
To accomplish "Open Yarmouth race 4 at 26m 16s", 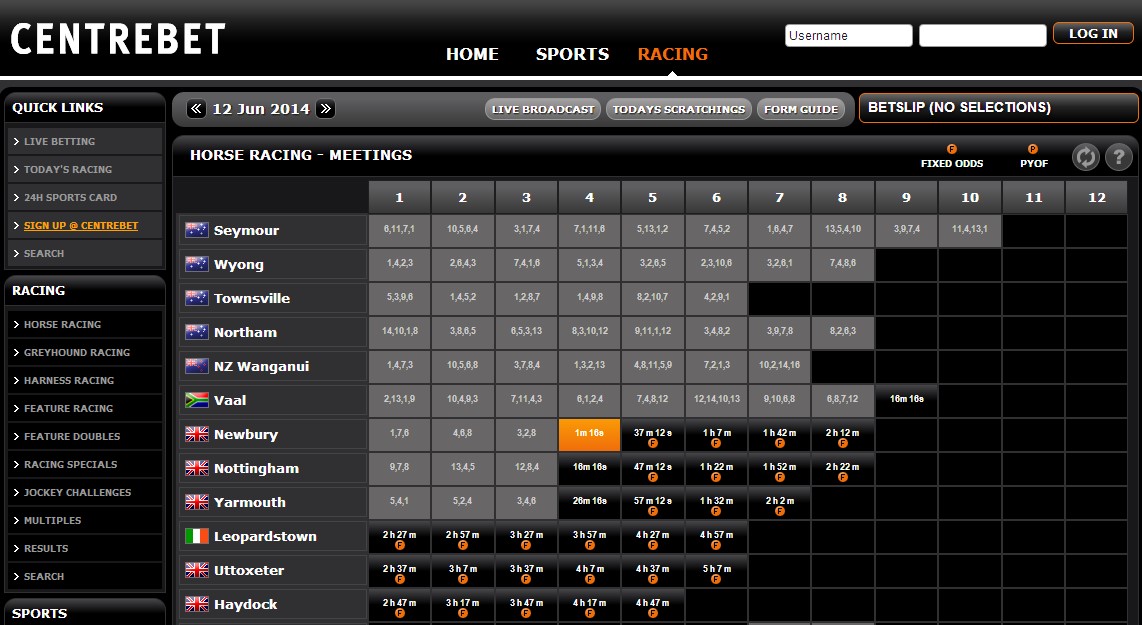I will [589, 502].
